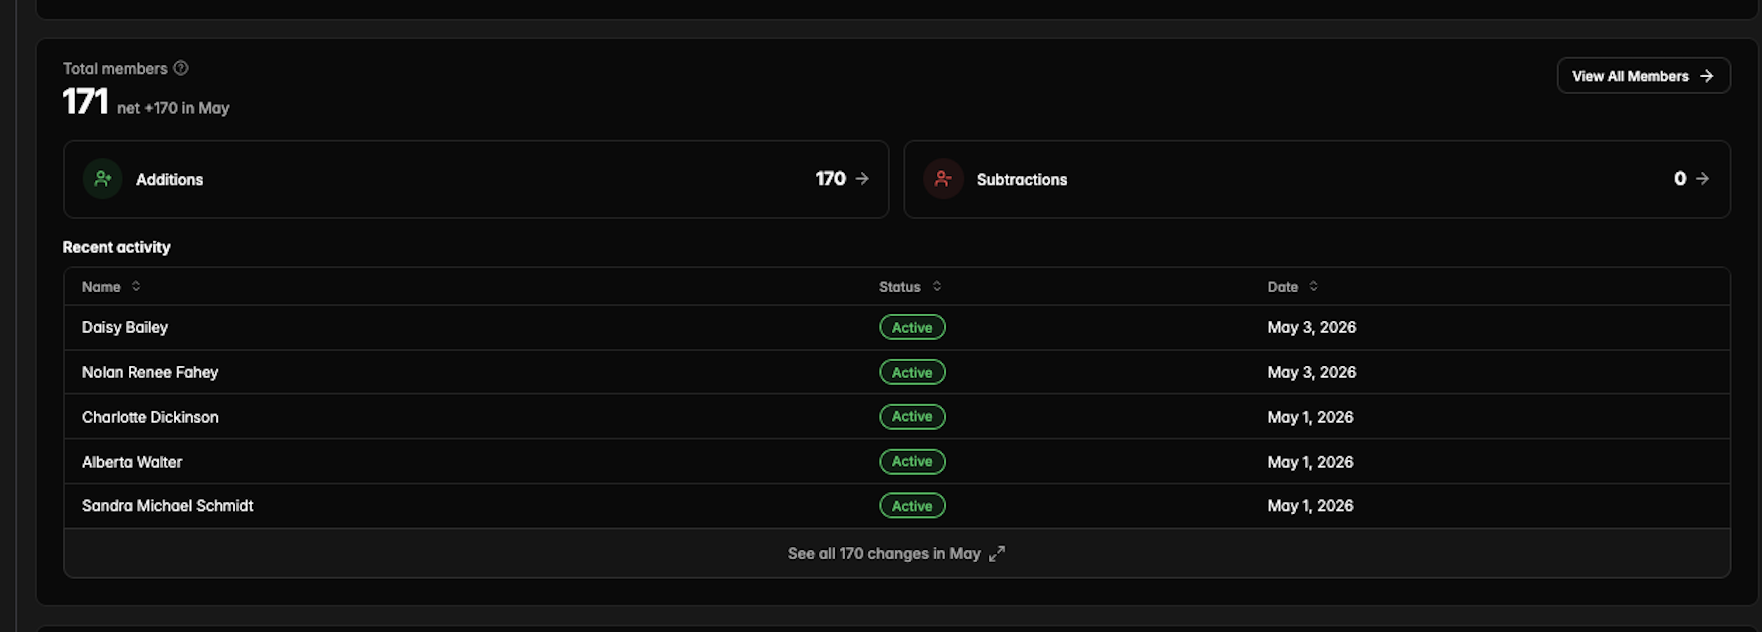Click Charlotte Dickinson's Active status badge
The width and height of the screenshot is (1762, 632).
tap(912, 417)
